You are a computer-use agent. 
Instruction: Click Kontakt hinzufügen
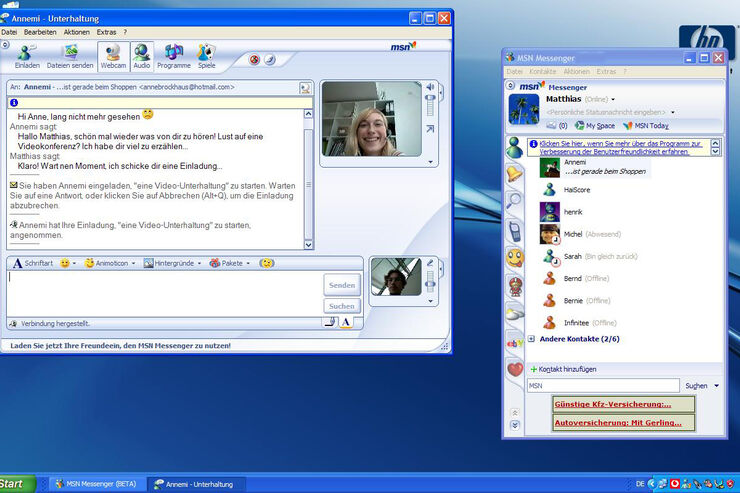click(563, 369)
